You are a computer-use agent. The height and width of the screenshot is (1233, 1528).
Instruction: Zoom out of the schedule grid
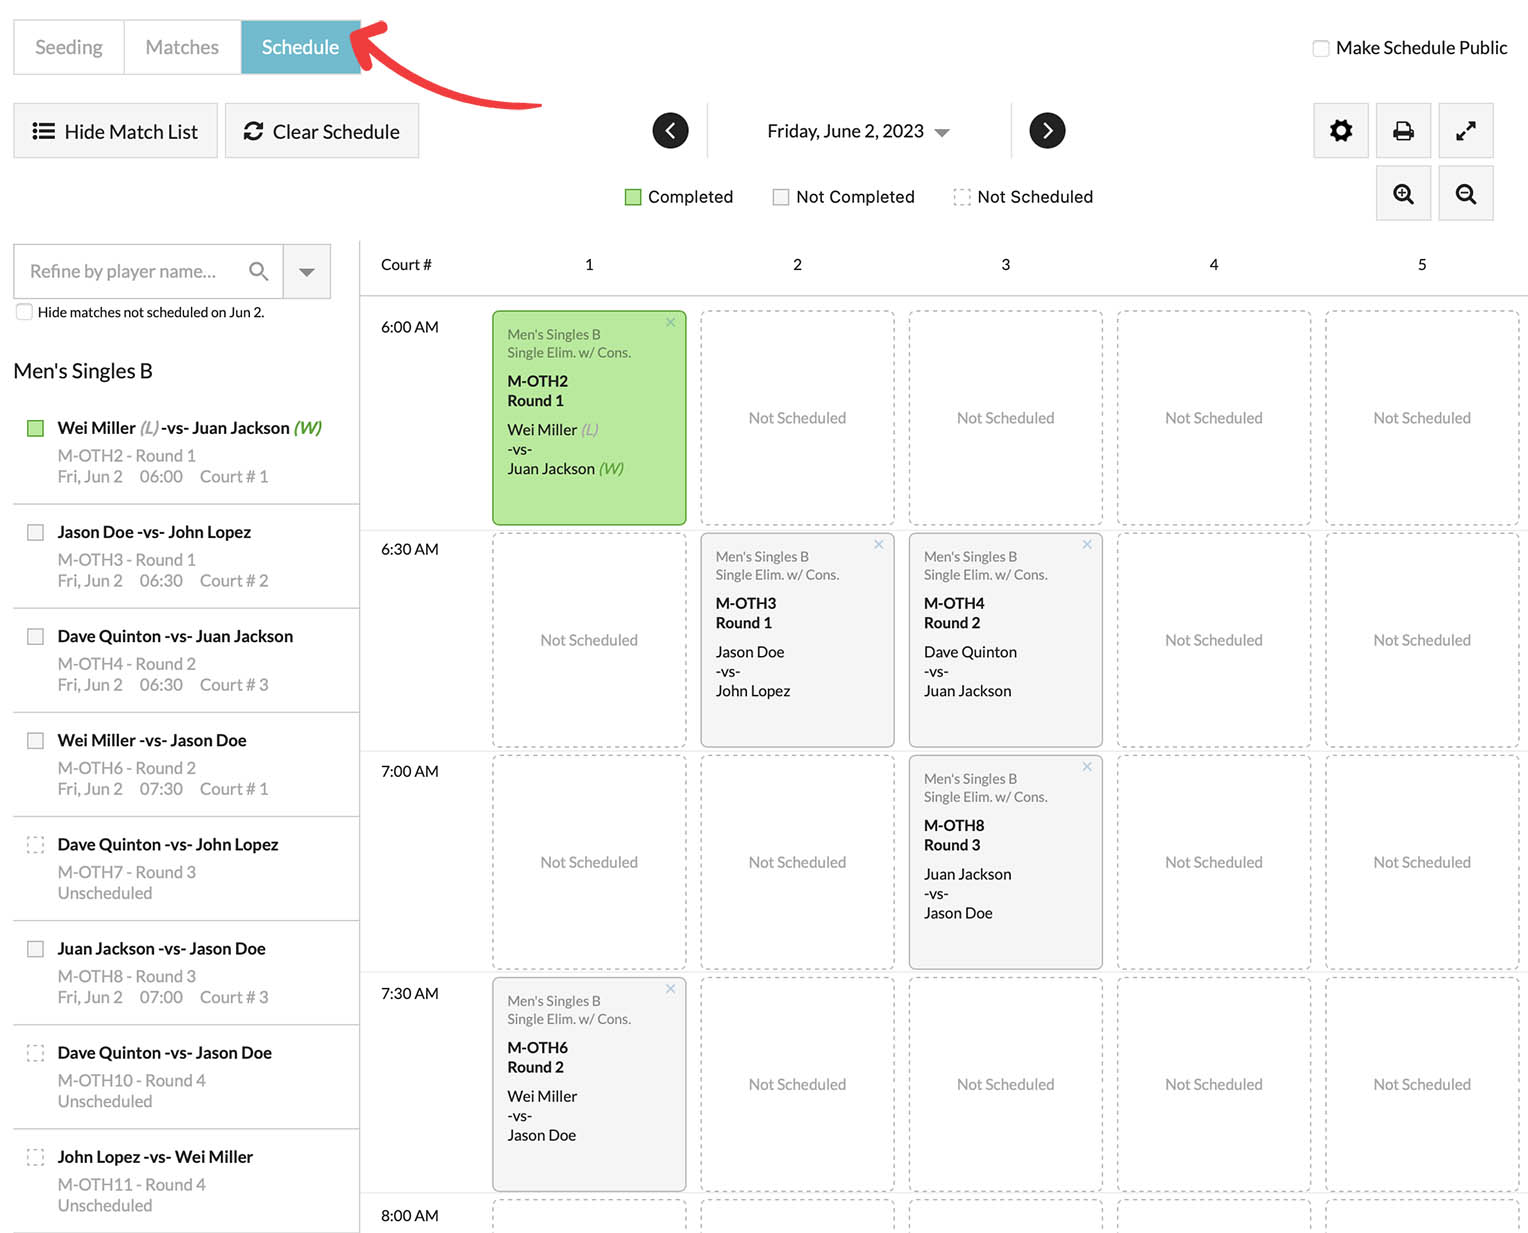click(1465, 194)
